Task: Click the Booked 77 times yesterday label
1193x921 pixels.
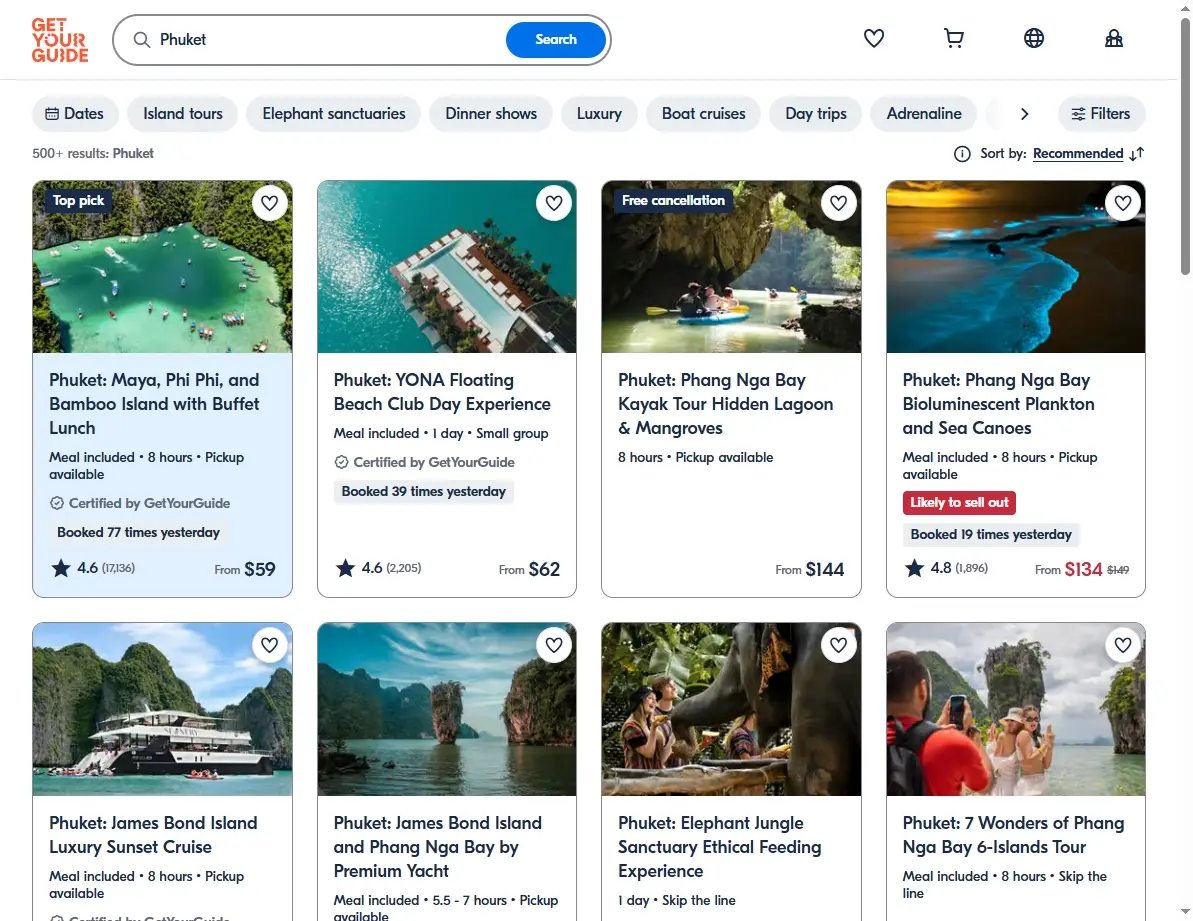Action: pyautogui.click(x=138, y=532)
